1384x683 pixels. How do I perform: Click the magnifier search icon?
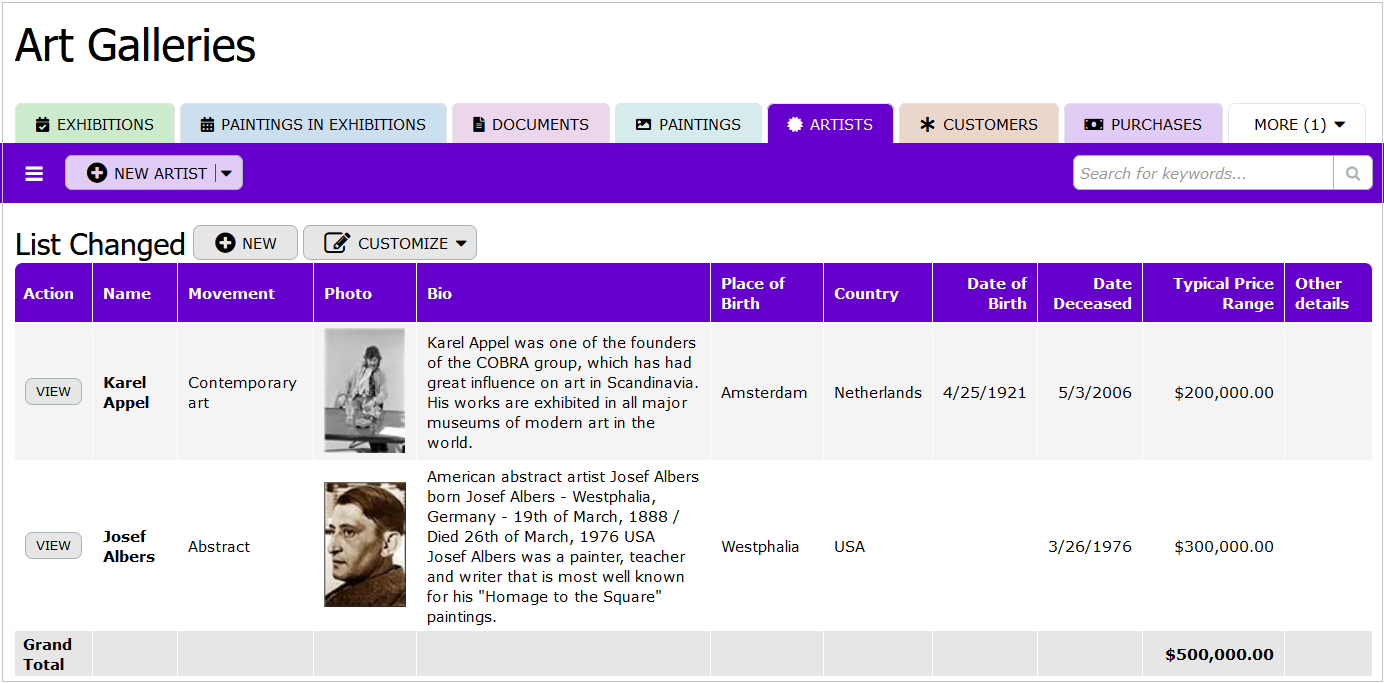1352,174
